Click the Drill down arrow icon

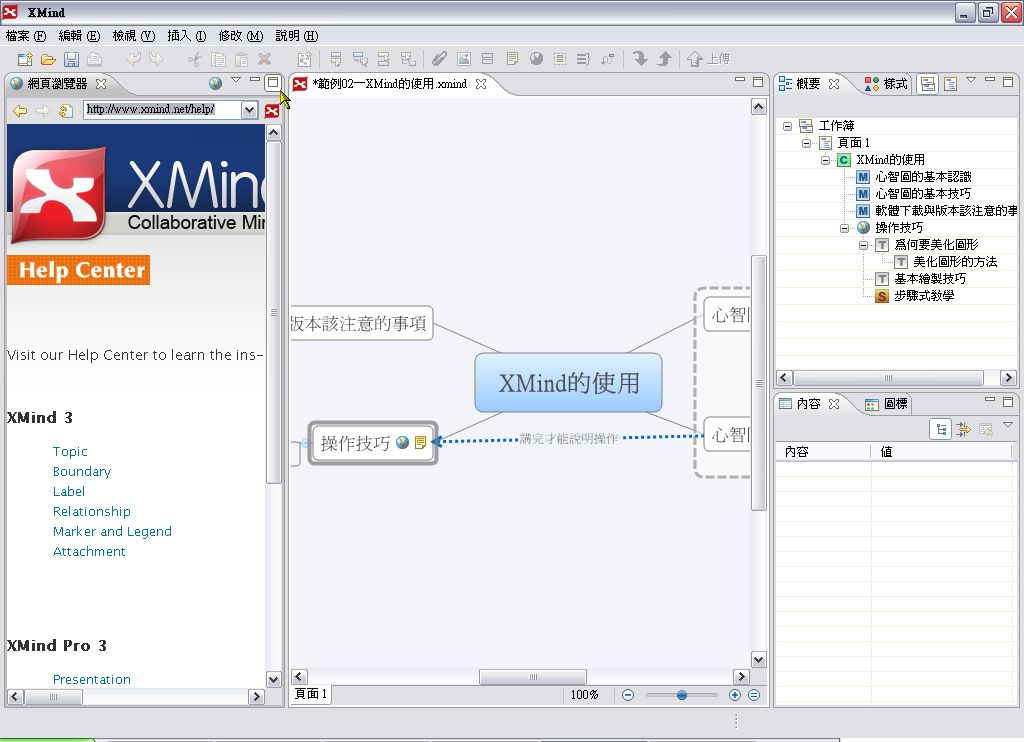click(x=640, y=59)
